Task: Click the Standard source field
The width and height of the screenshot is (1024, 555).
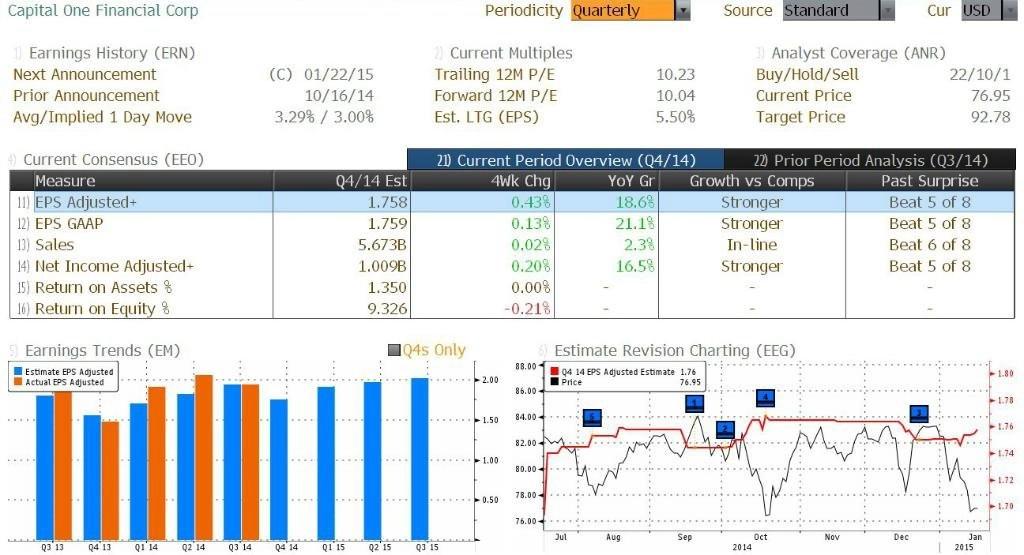Action: [831, 10]
